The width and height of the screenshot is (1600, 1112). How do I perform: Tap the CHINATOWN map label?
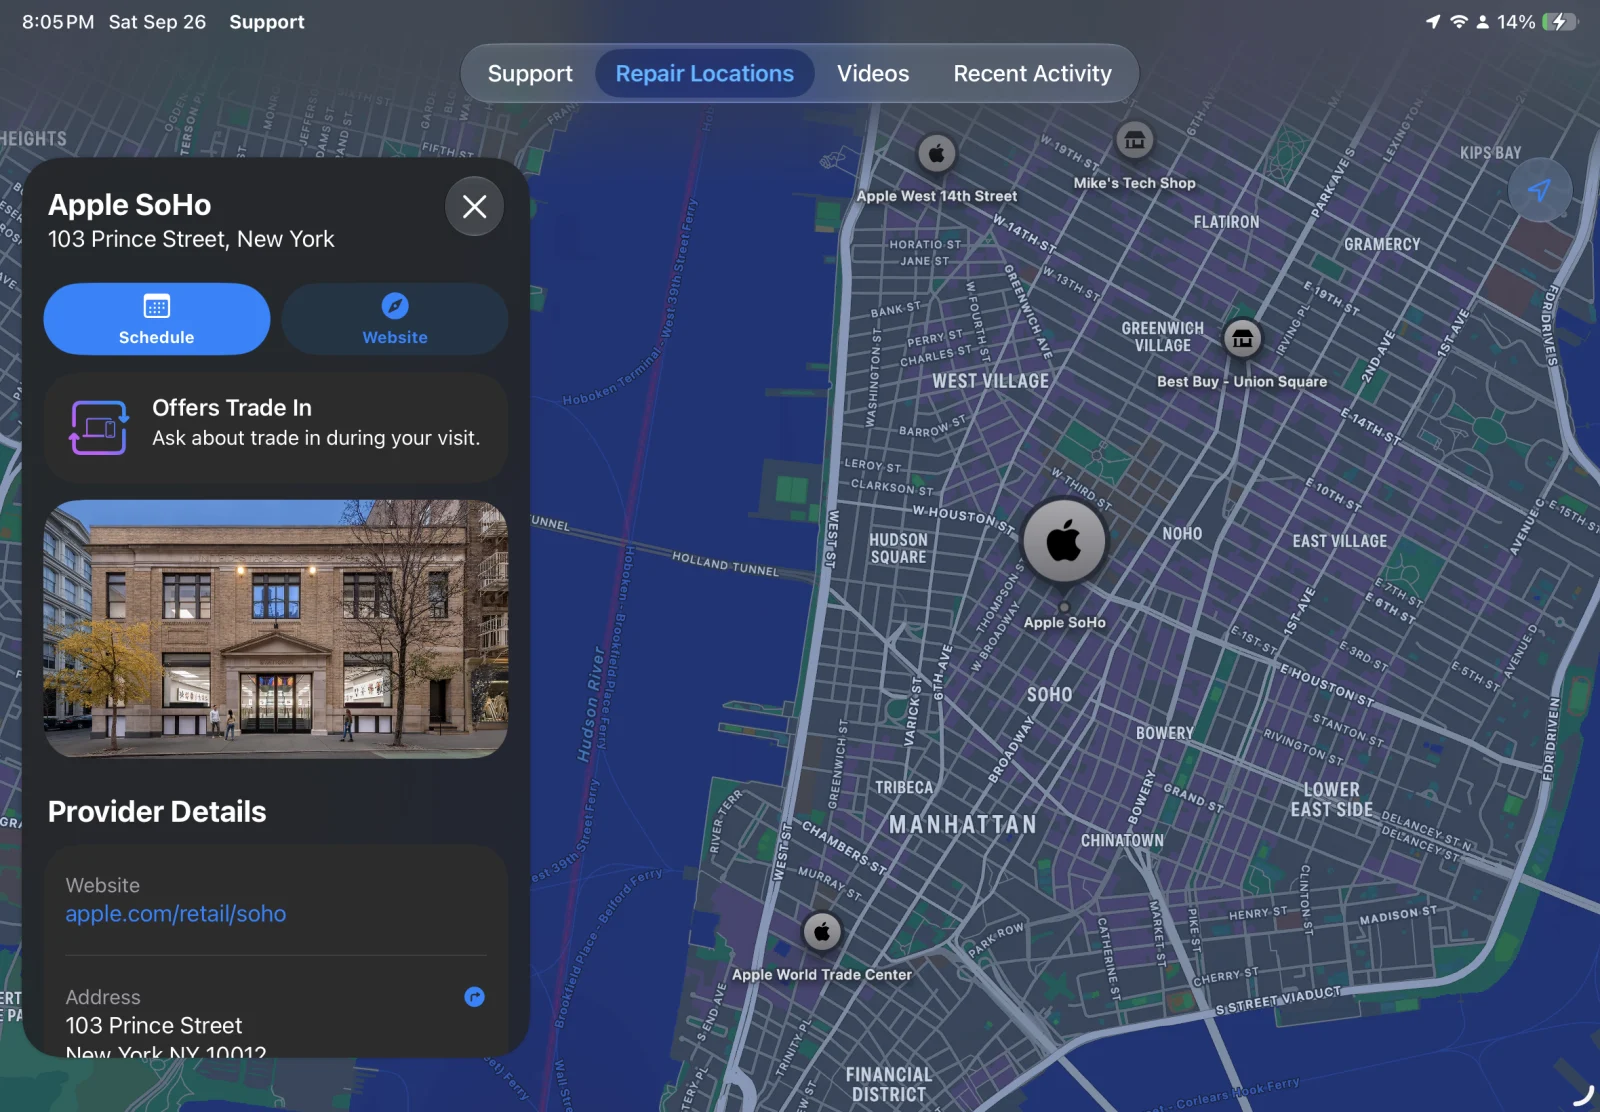(1122, 841)
